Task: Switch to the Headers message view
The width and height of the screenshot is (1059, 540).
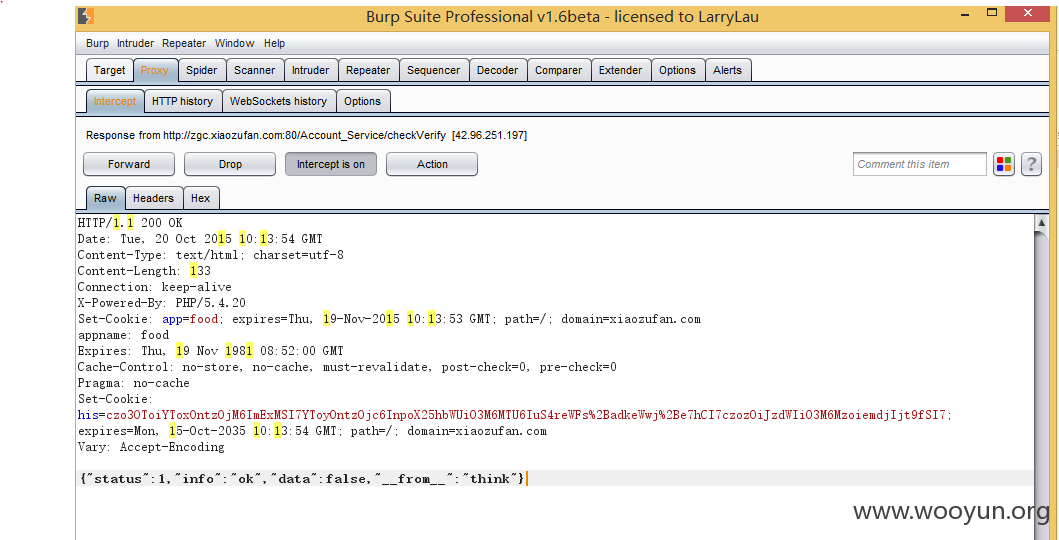Action: pos(153,198)
